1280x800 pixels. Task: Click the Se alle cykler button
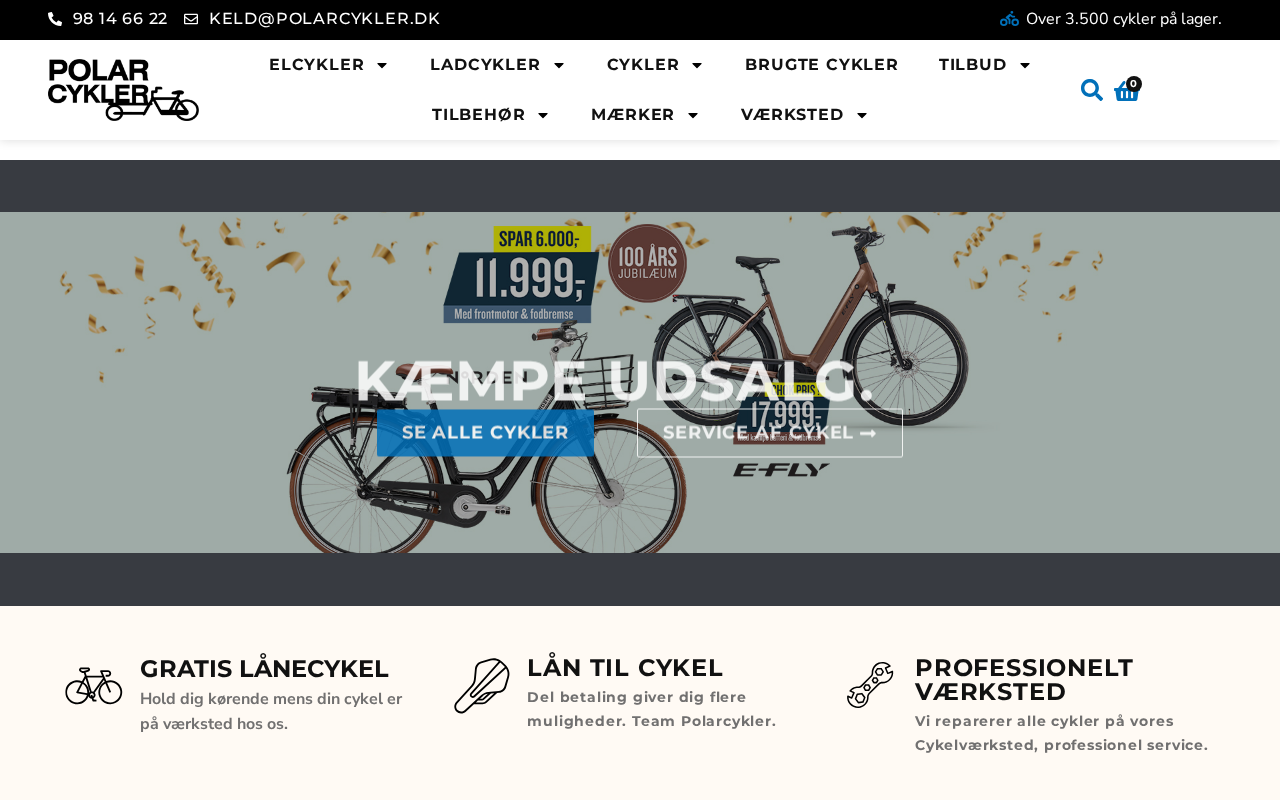[x=485, y=433]
